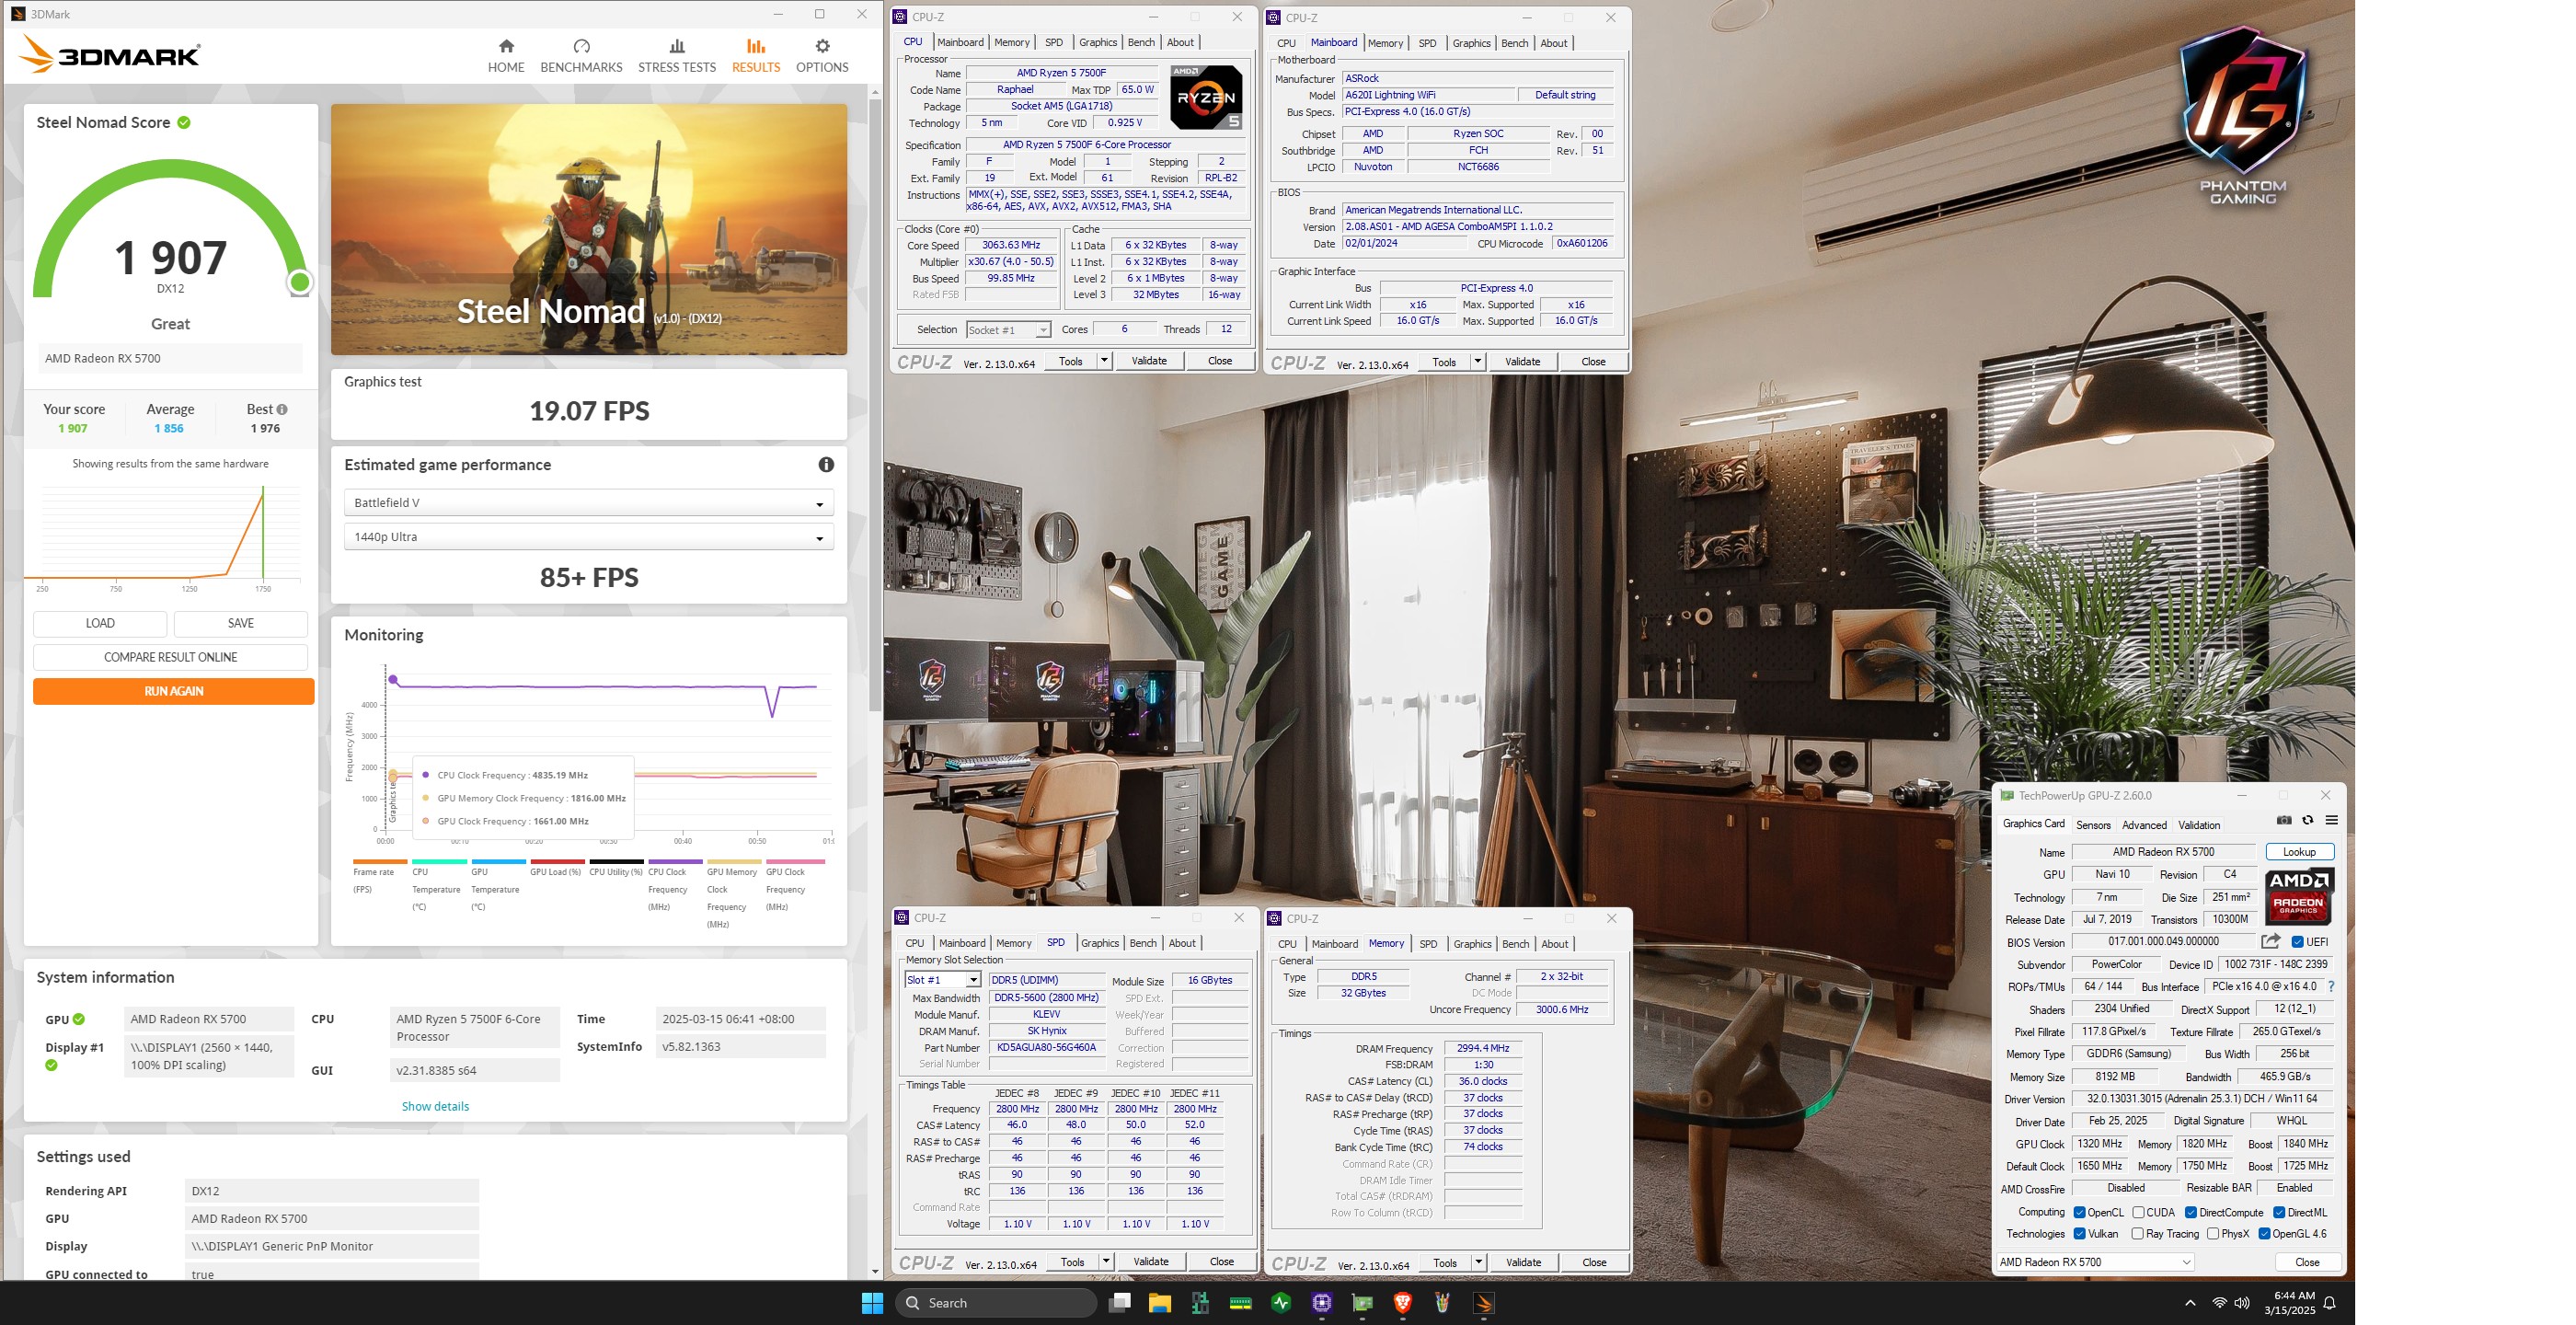The width and height of the screenshot is (2576, 1325).
Task: Toggle the DirectML checkbox
Action: (2279, 1212)
